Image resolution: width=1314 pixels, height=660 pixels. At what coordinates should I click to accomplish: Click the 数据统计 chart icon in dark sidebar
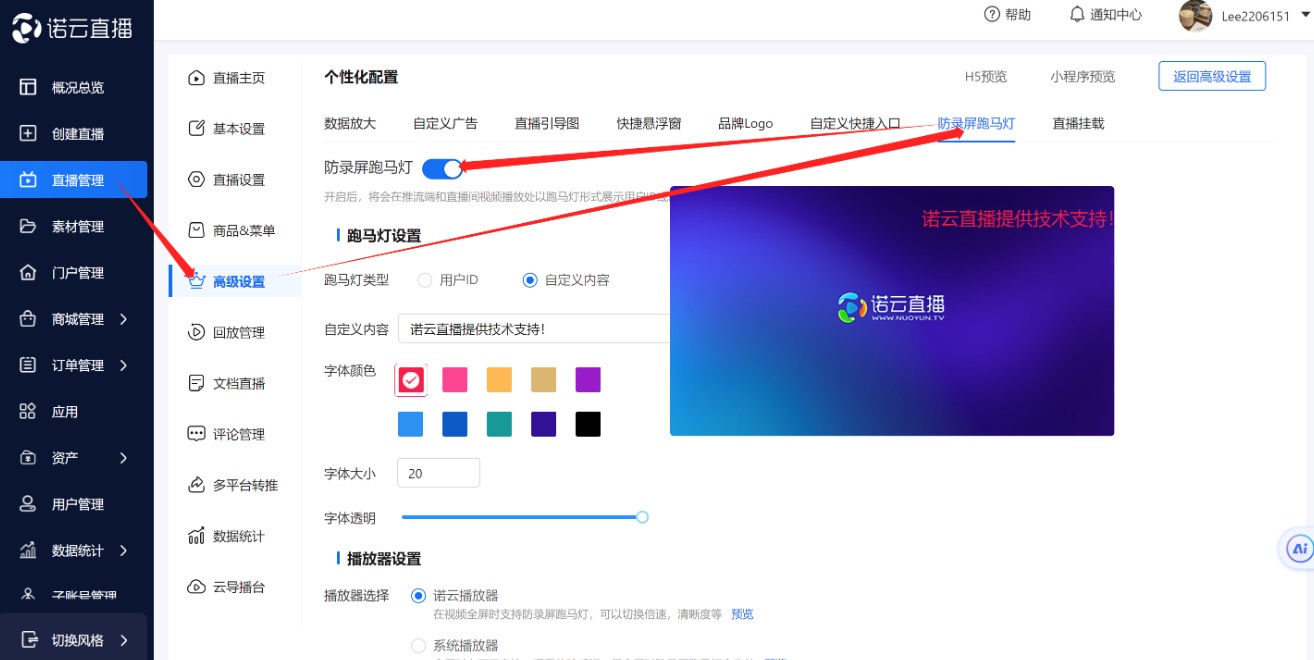pos(28,550)
